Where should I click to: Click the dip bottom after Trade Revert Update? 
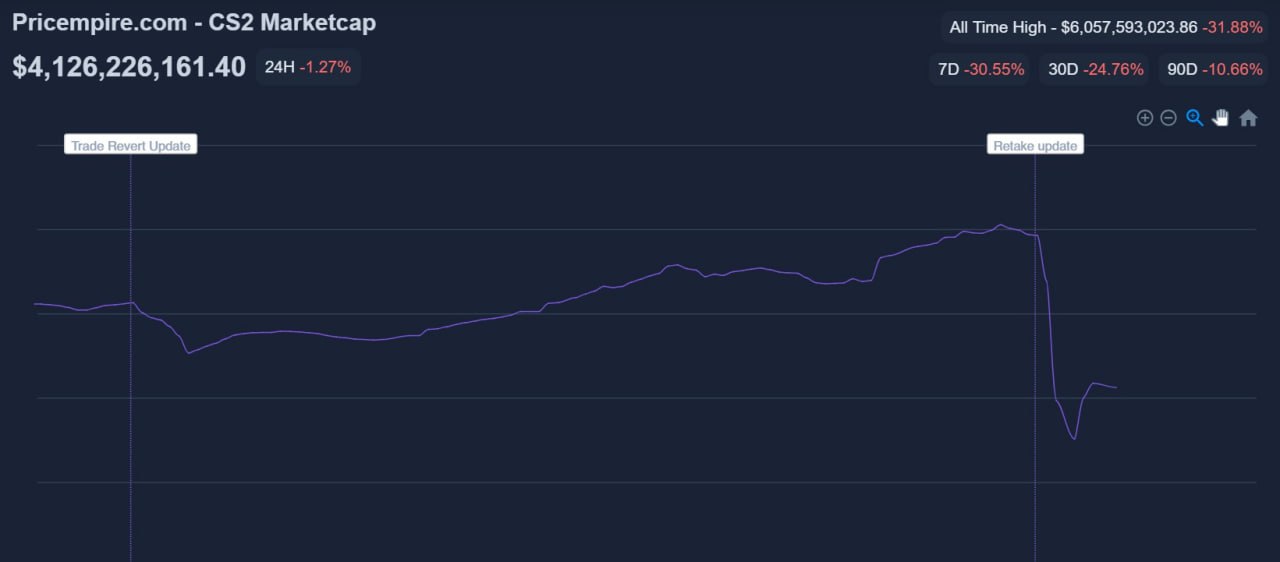188,353
